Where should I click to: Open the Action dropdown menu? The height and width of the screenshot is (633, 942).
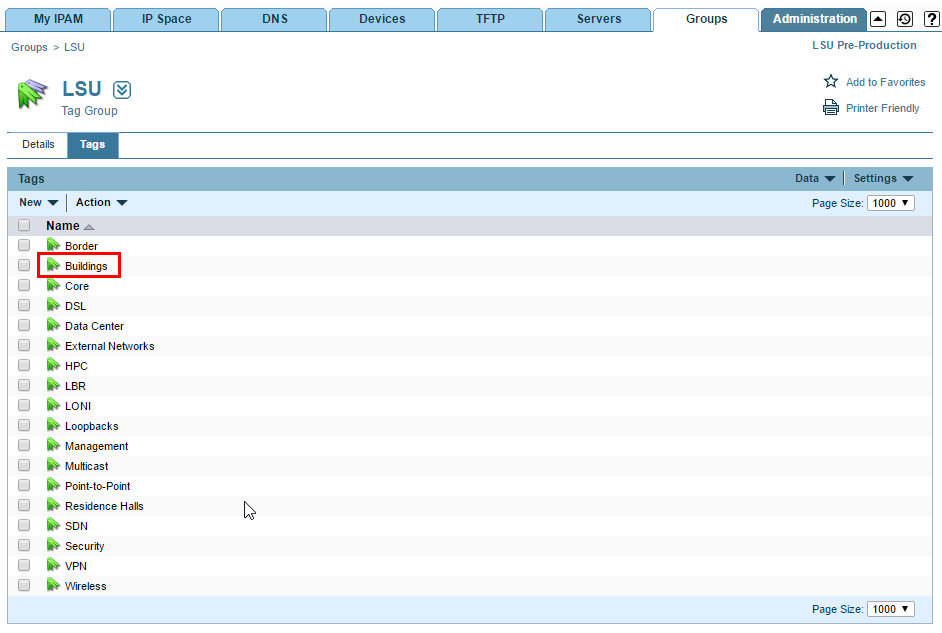pyautogui.click(x=101, y=202)
